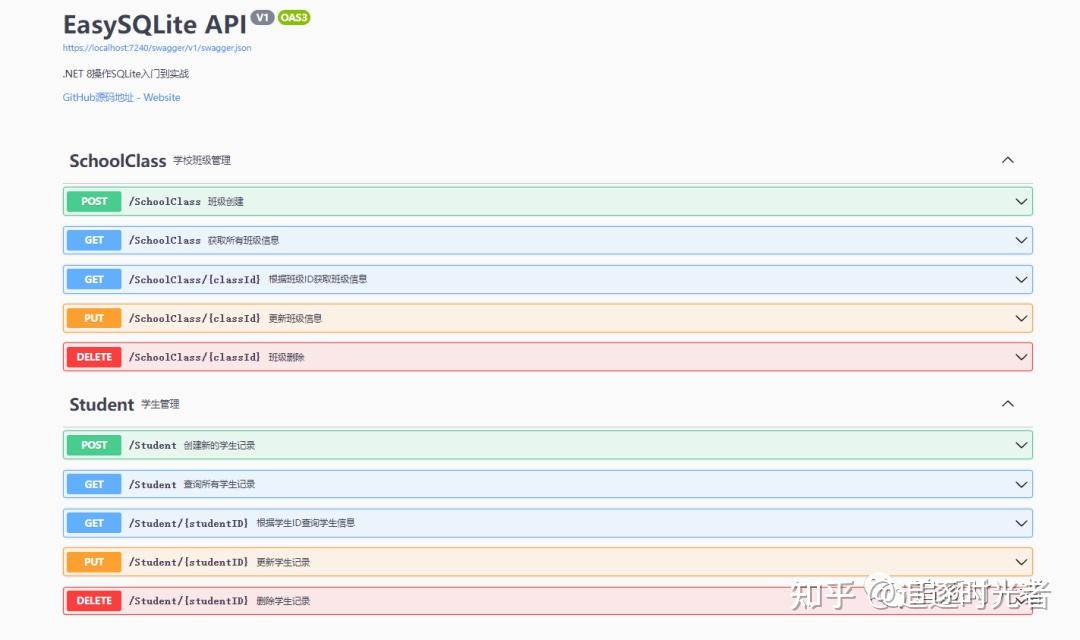Click the GET badge on /SchoolClass
The width and height of the screenshot is (1080, 640).
click(93, 240)
